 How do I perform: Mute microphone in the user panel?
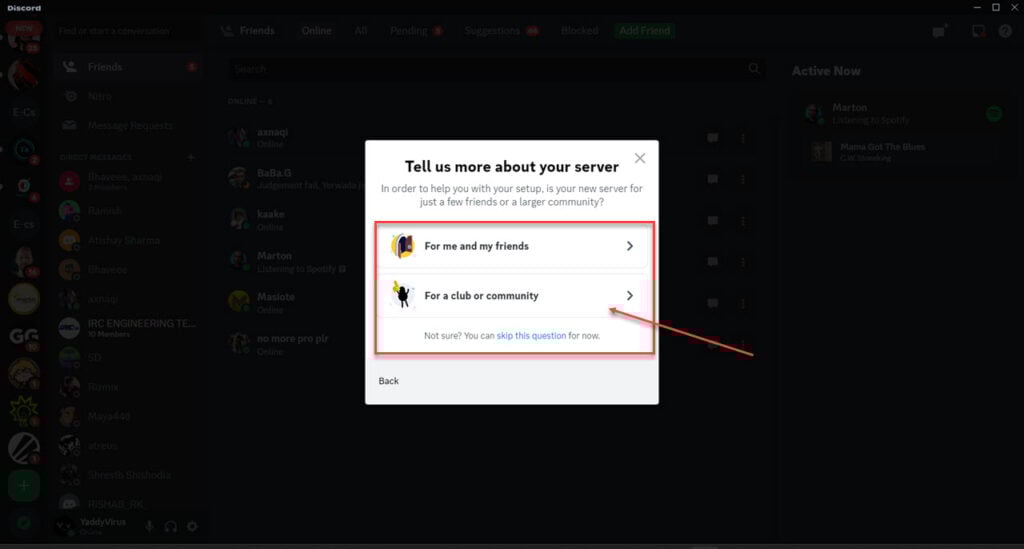click(150, 526)
